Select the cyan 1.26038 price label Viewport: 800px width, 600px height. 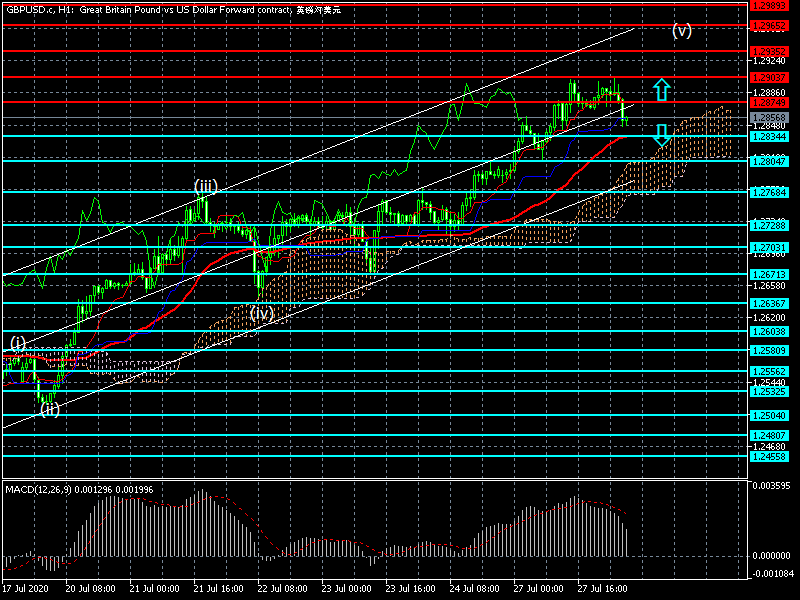(769, 332)
